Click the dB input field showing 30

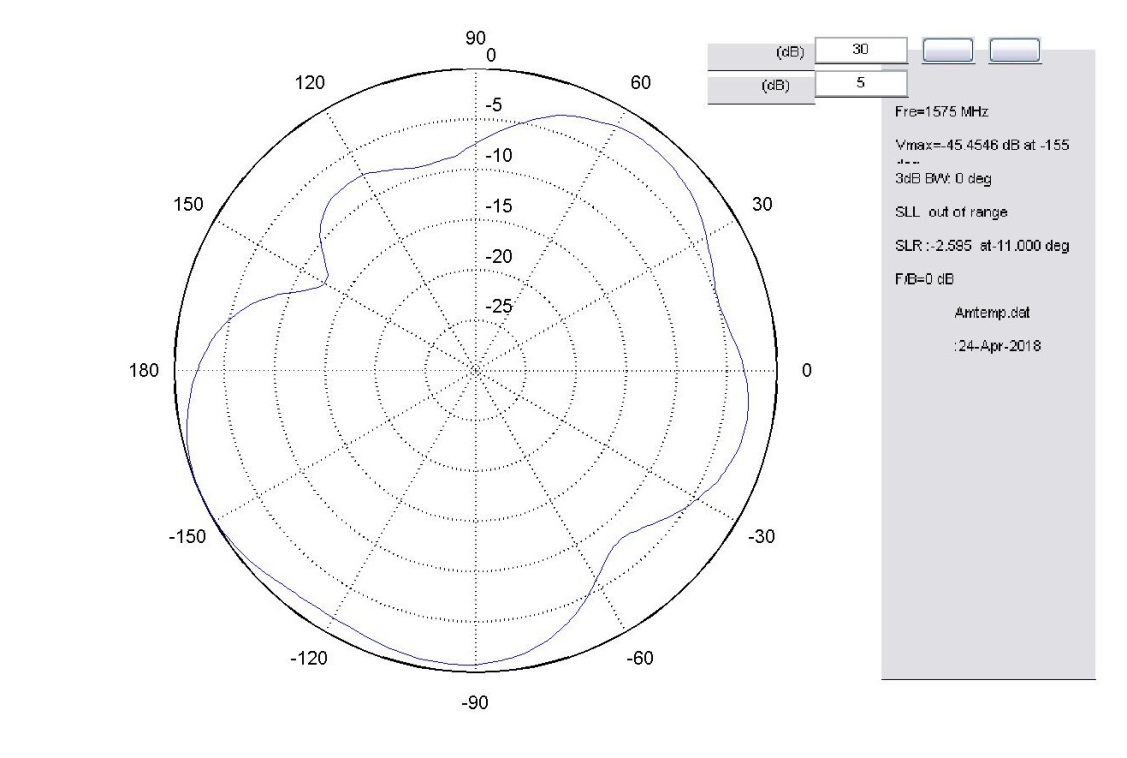pyautogui.click(x=861, y=49)
